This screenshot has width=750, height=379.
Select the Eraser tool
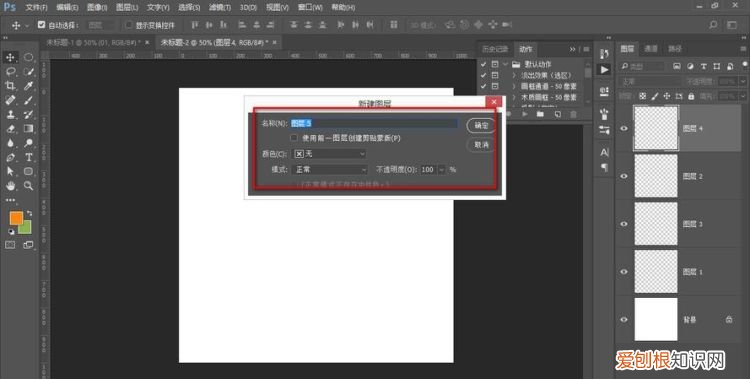pyautogui.click(x=10, y=129)
